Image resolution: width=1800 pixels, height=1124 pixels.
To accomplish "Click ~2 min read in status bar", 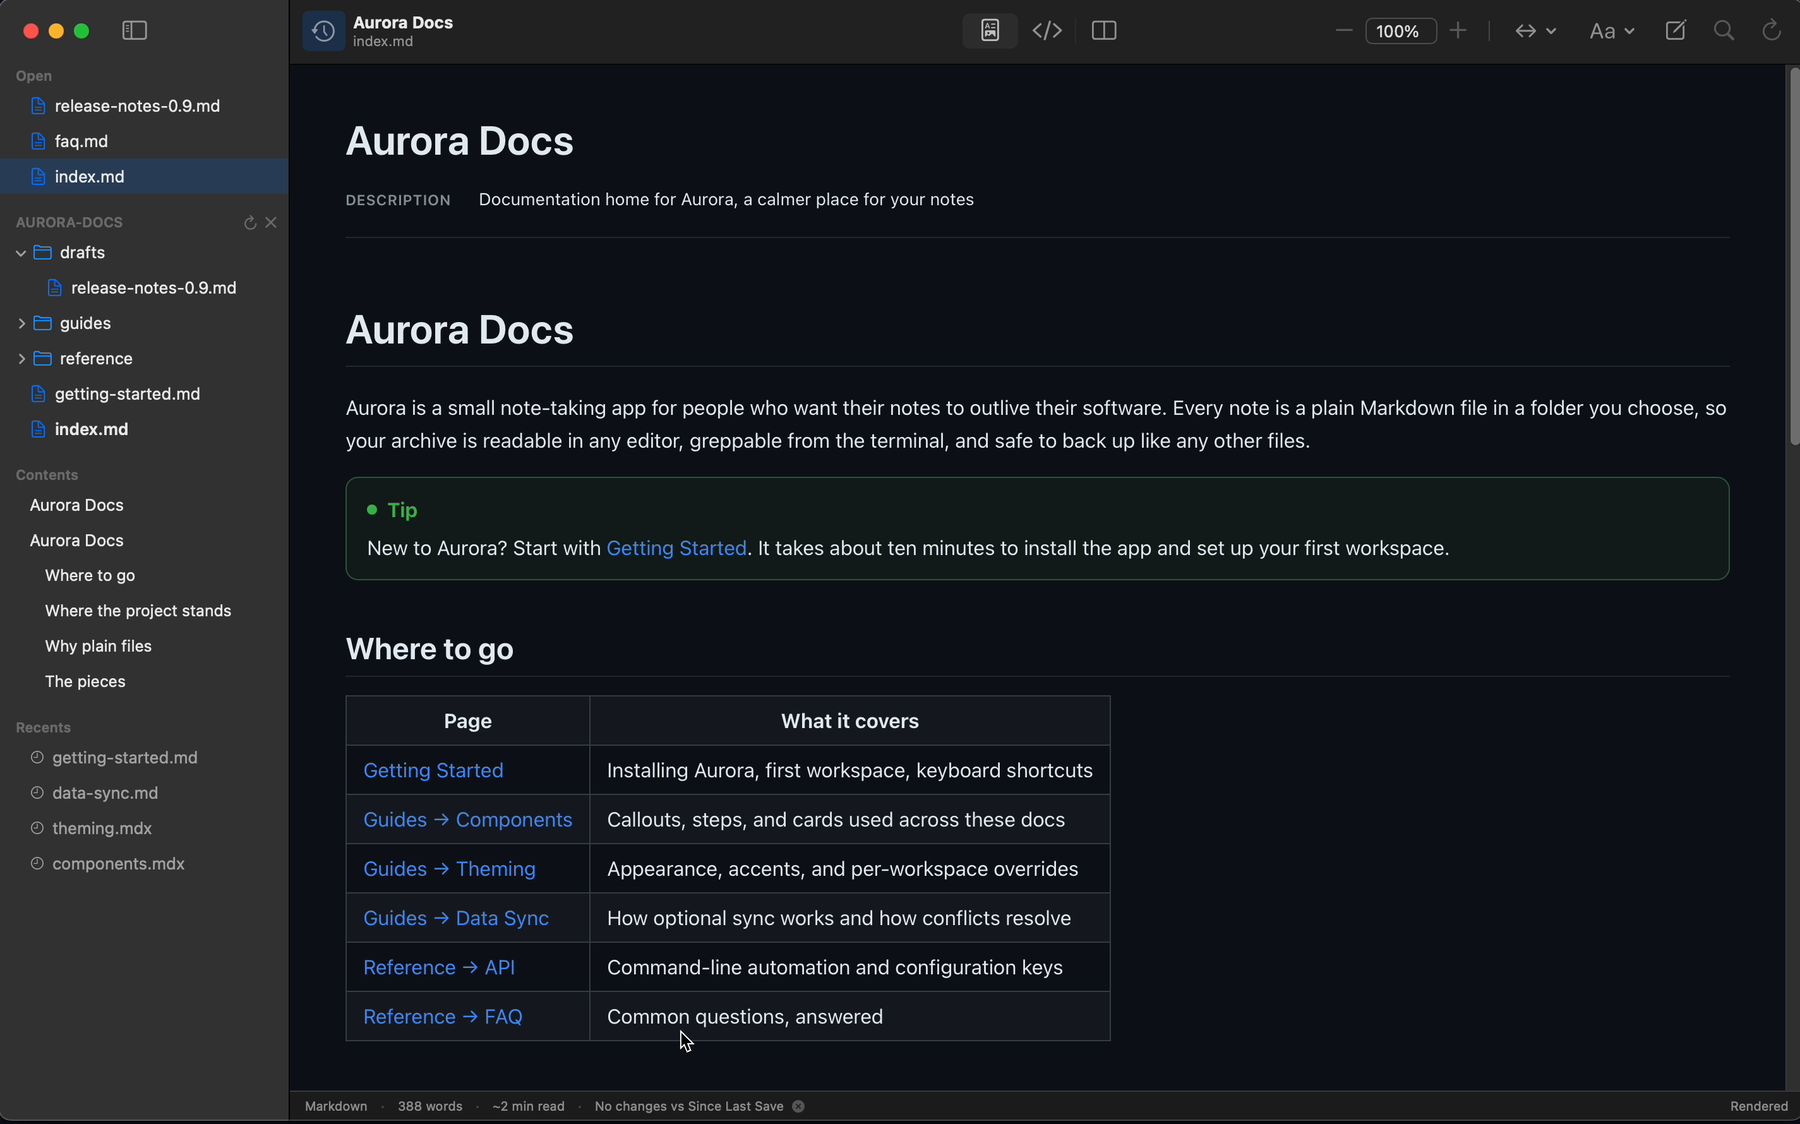I will tap(528, 1106).
